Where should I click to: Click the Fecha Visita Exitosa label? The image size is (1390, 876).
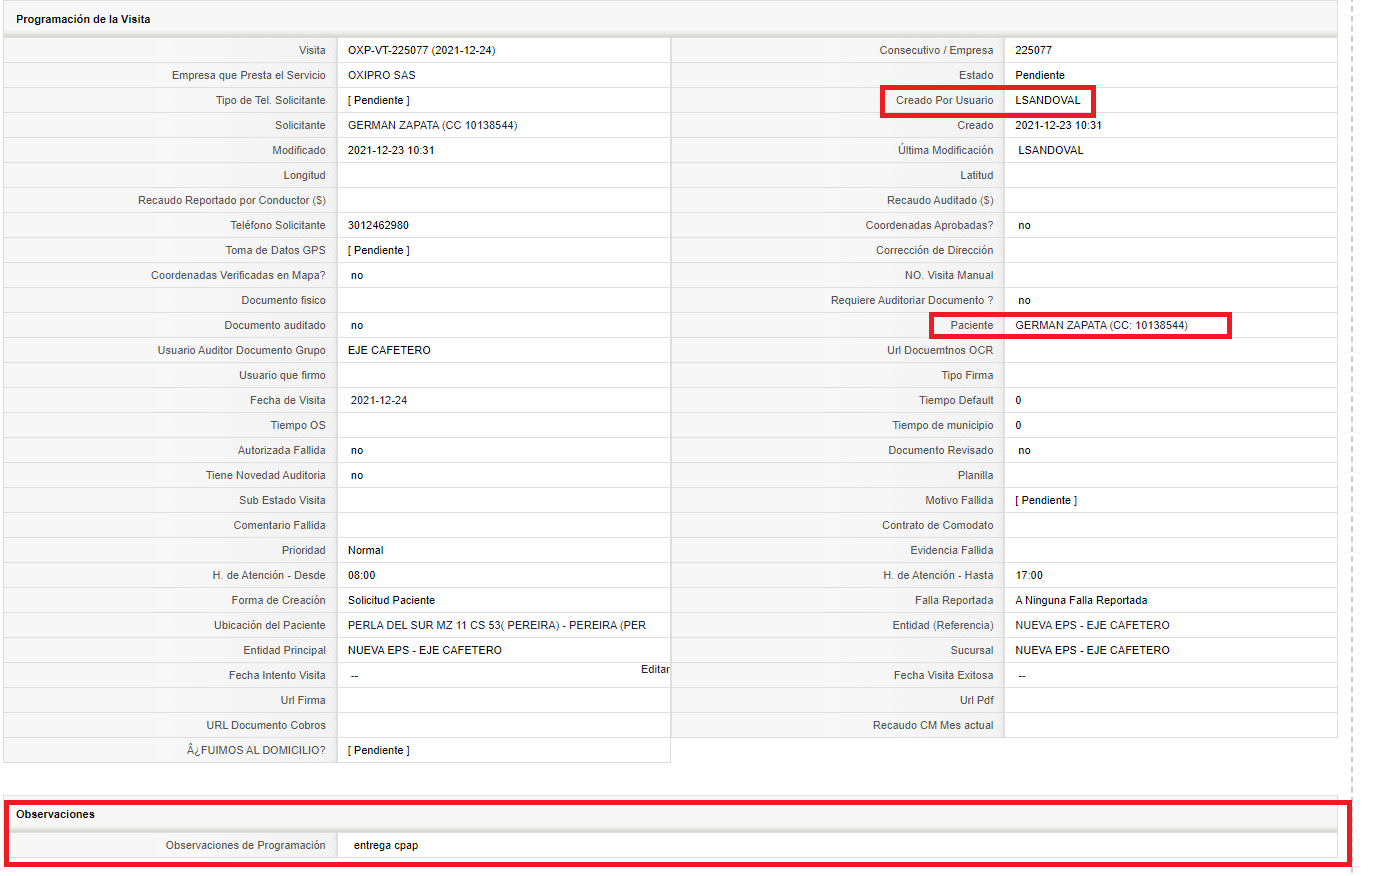pos(944,675)
